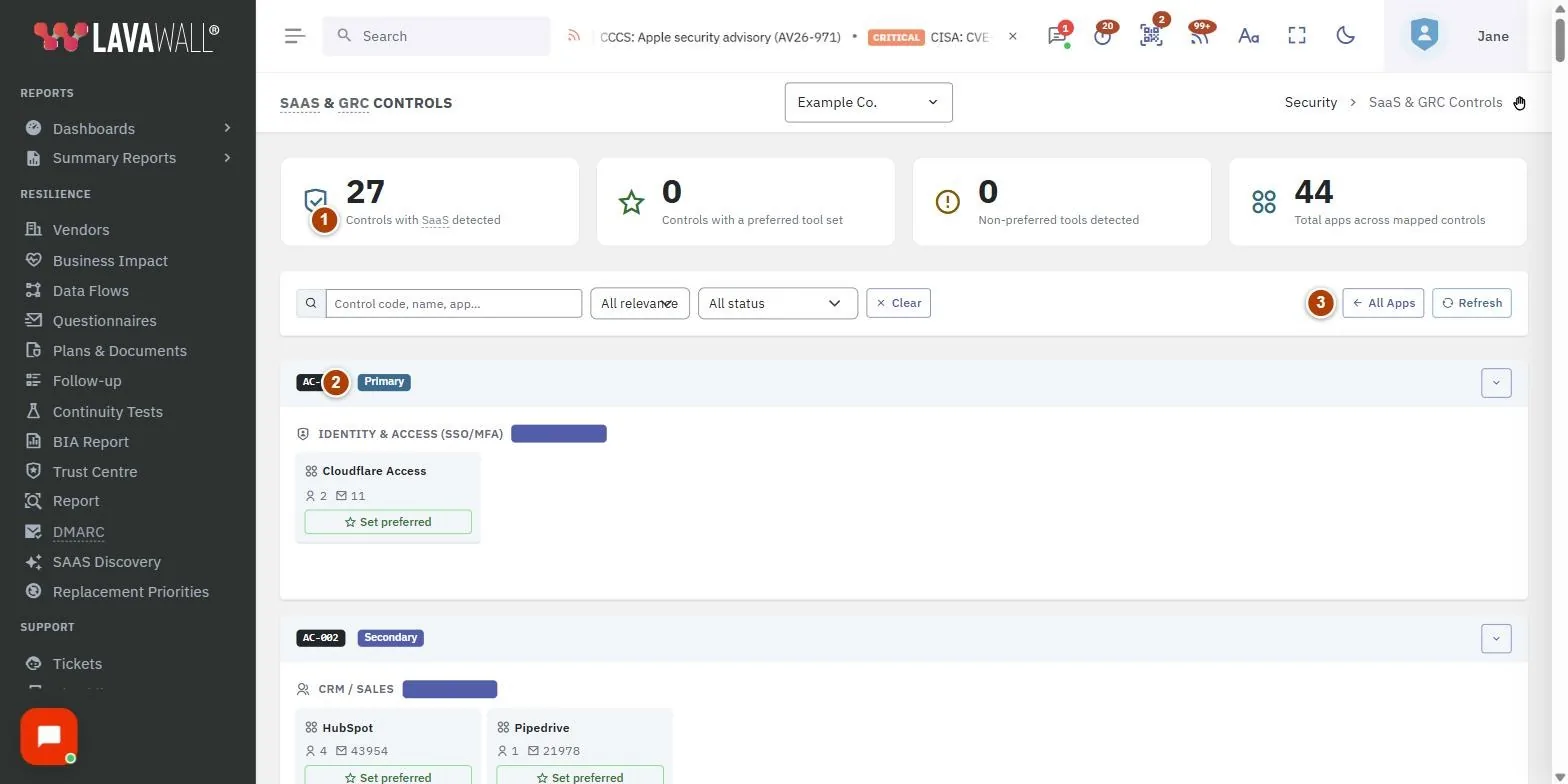Collapse the first Primary control card

[x=1496, y=382]
